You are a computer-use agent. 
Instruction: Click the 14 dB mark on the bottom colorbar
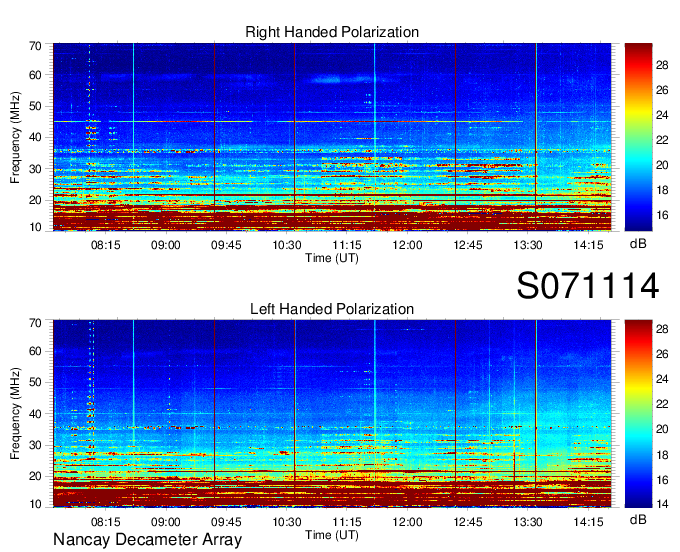coord(662,504)
